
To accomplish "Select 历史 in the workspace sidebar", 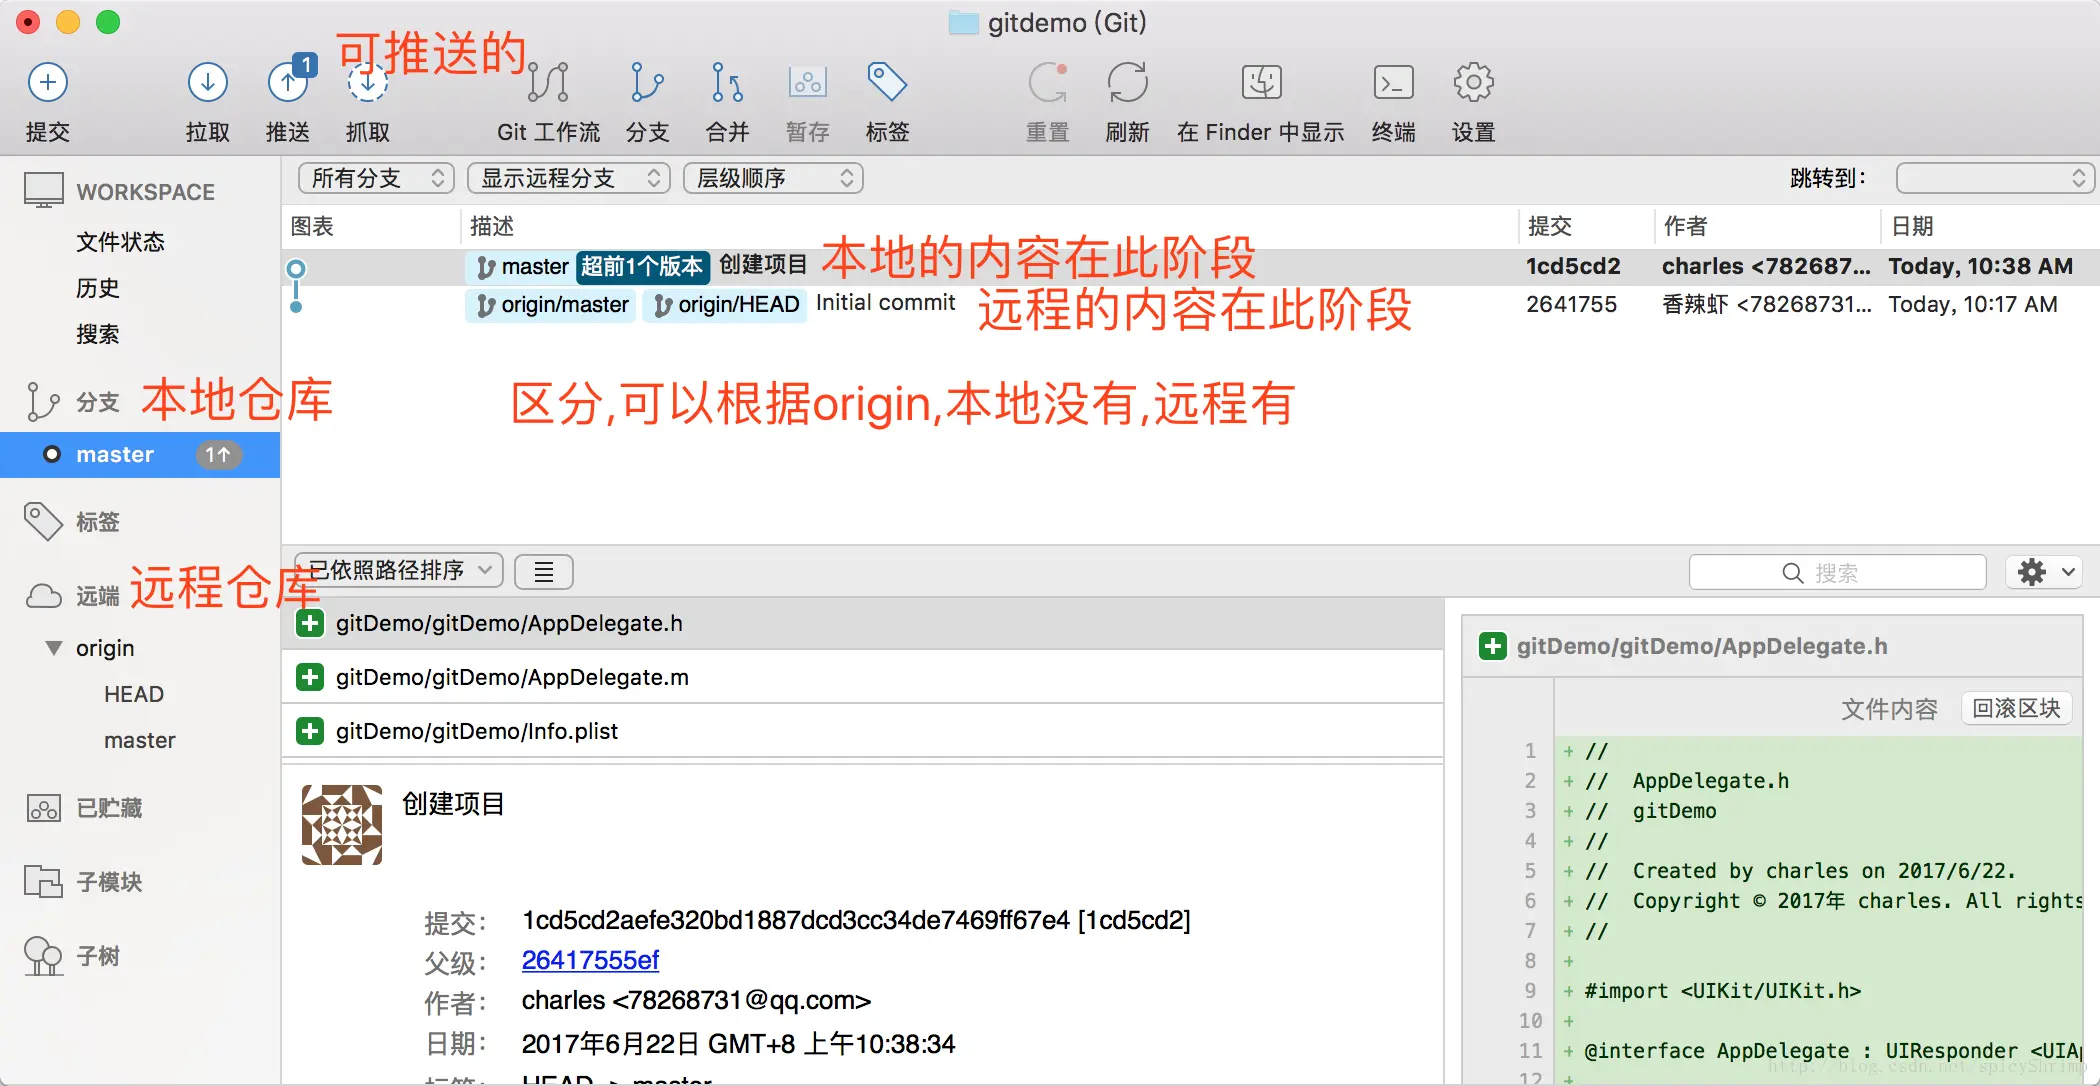I will (98, 288).
